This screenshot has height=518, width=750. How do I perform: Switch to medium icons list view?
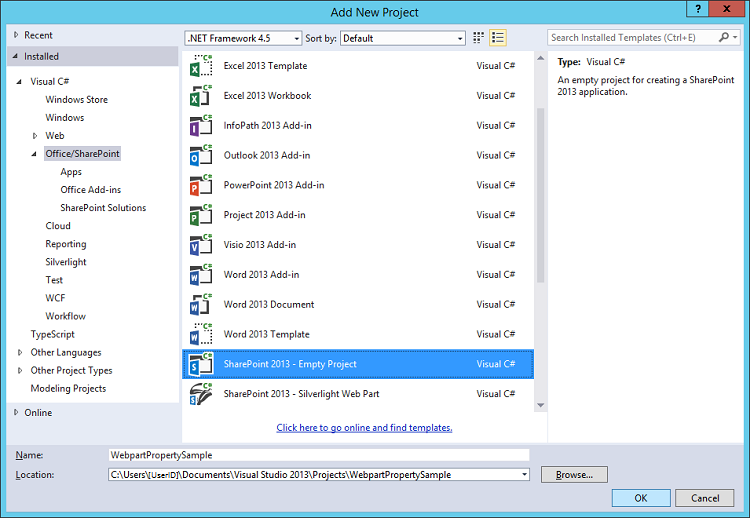497,38
